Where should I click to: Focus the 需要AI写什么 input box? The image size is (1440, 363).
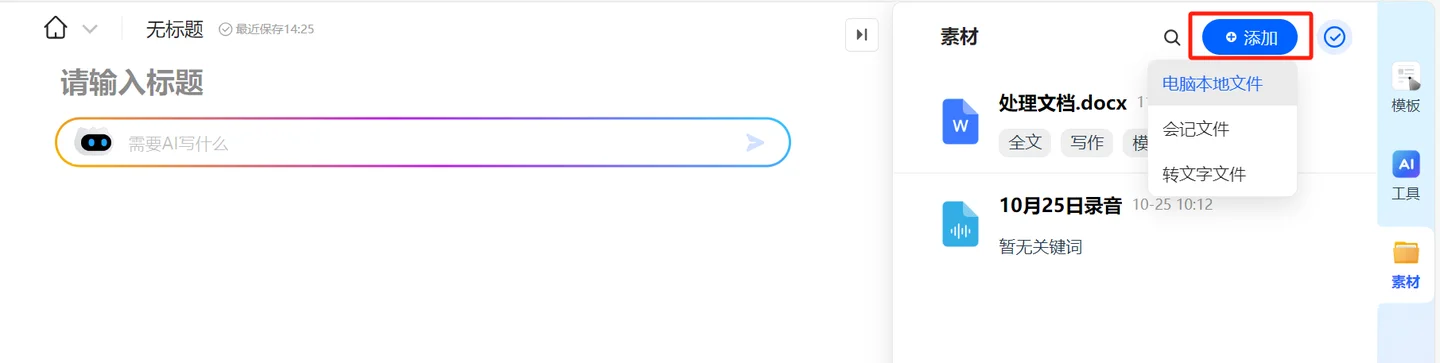click(423, 143)
